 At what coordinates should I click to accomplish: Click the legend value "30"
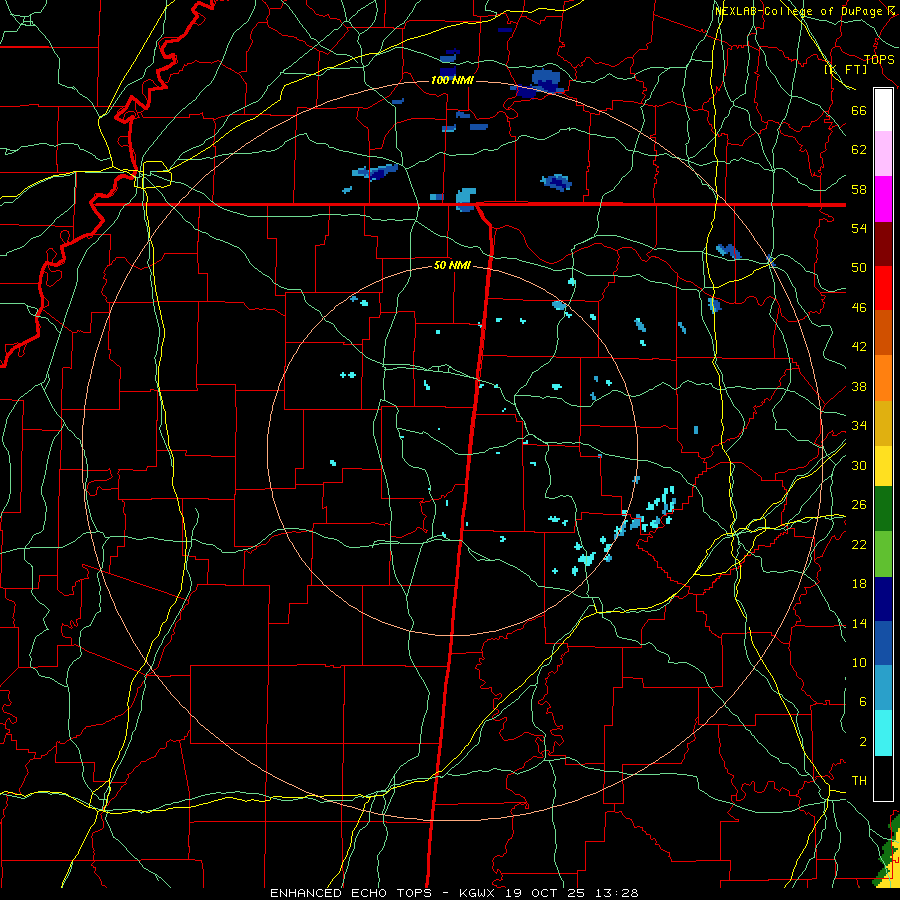859,465
